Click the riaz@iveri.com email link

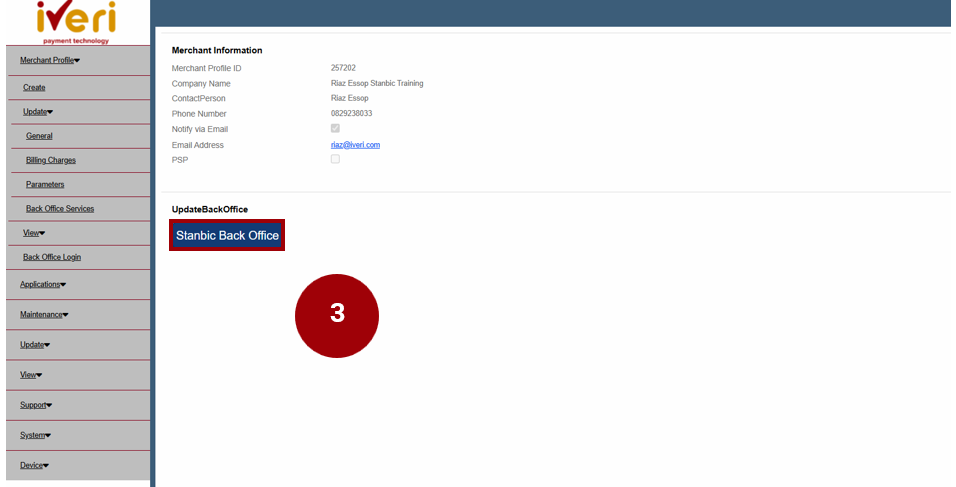click(355, 145)
